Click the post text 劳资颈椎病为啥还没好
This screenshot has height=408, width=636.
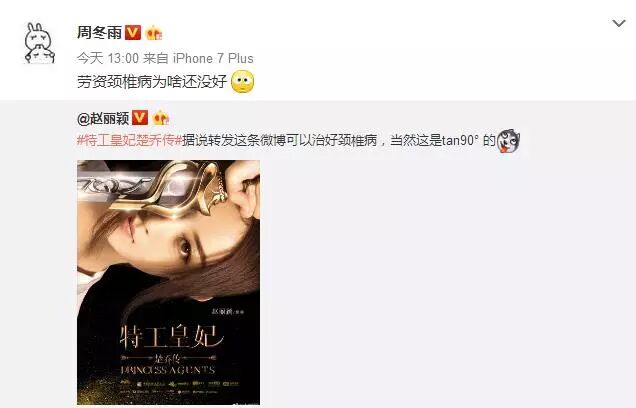pyautogui.click(x=152, y=82)
